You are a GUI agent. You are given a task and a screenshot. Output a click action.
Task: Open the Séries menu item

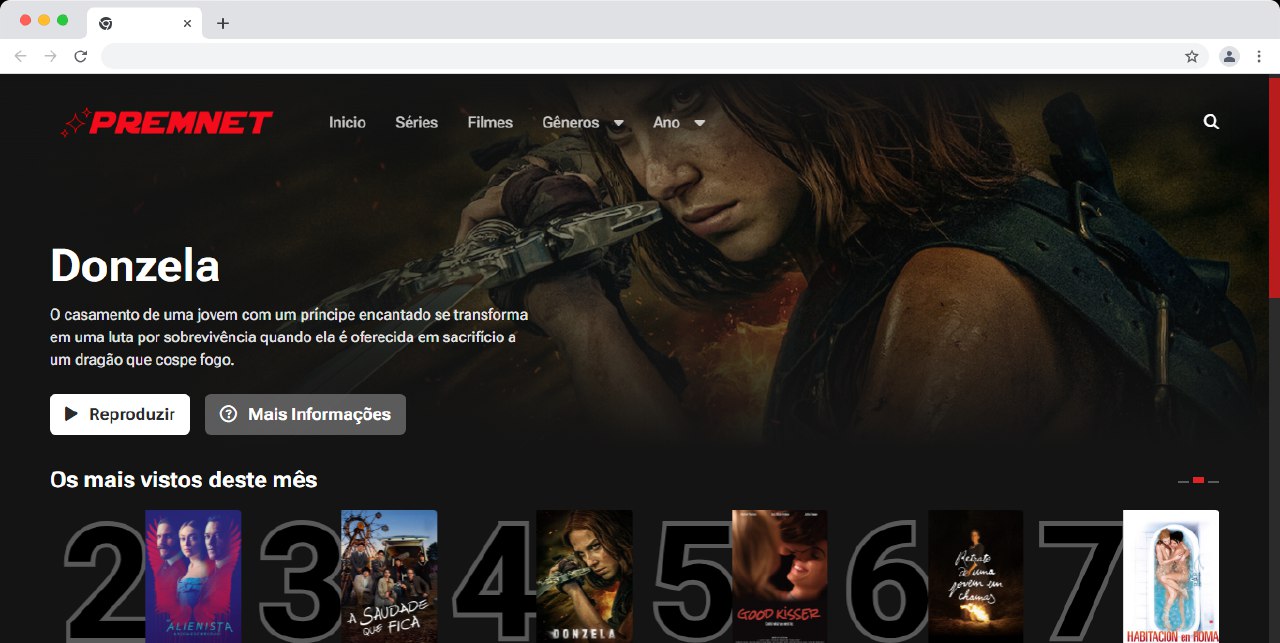(416, 122)
